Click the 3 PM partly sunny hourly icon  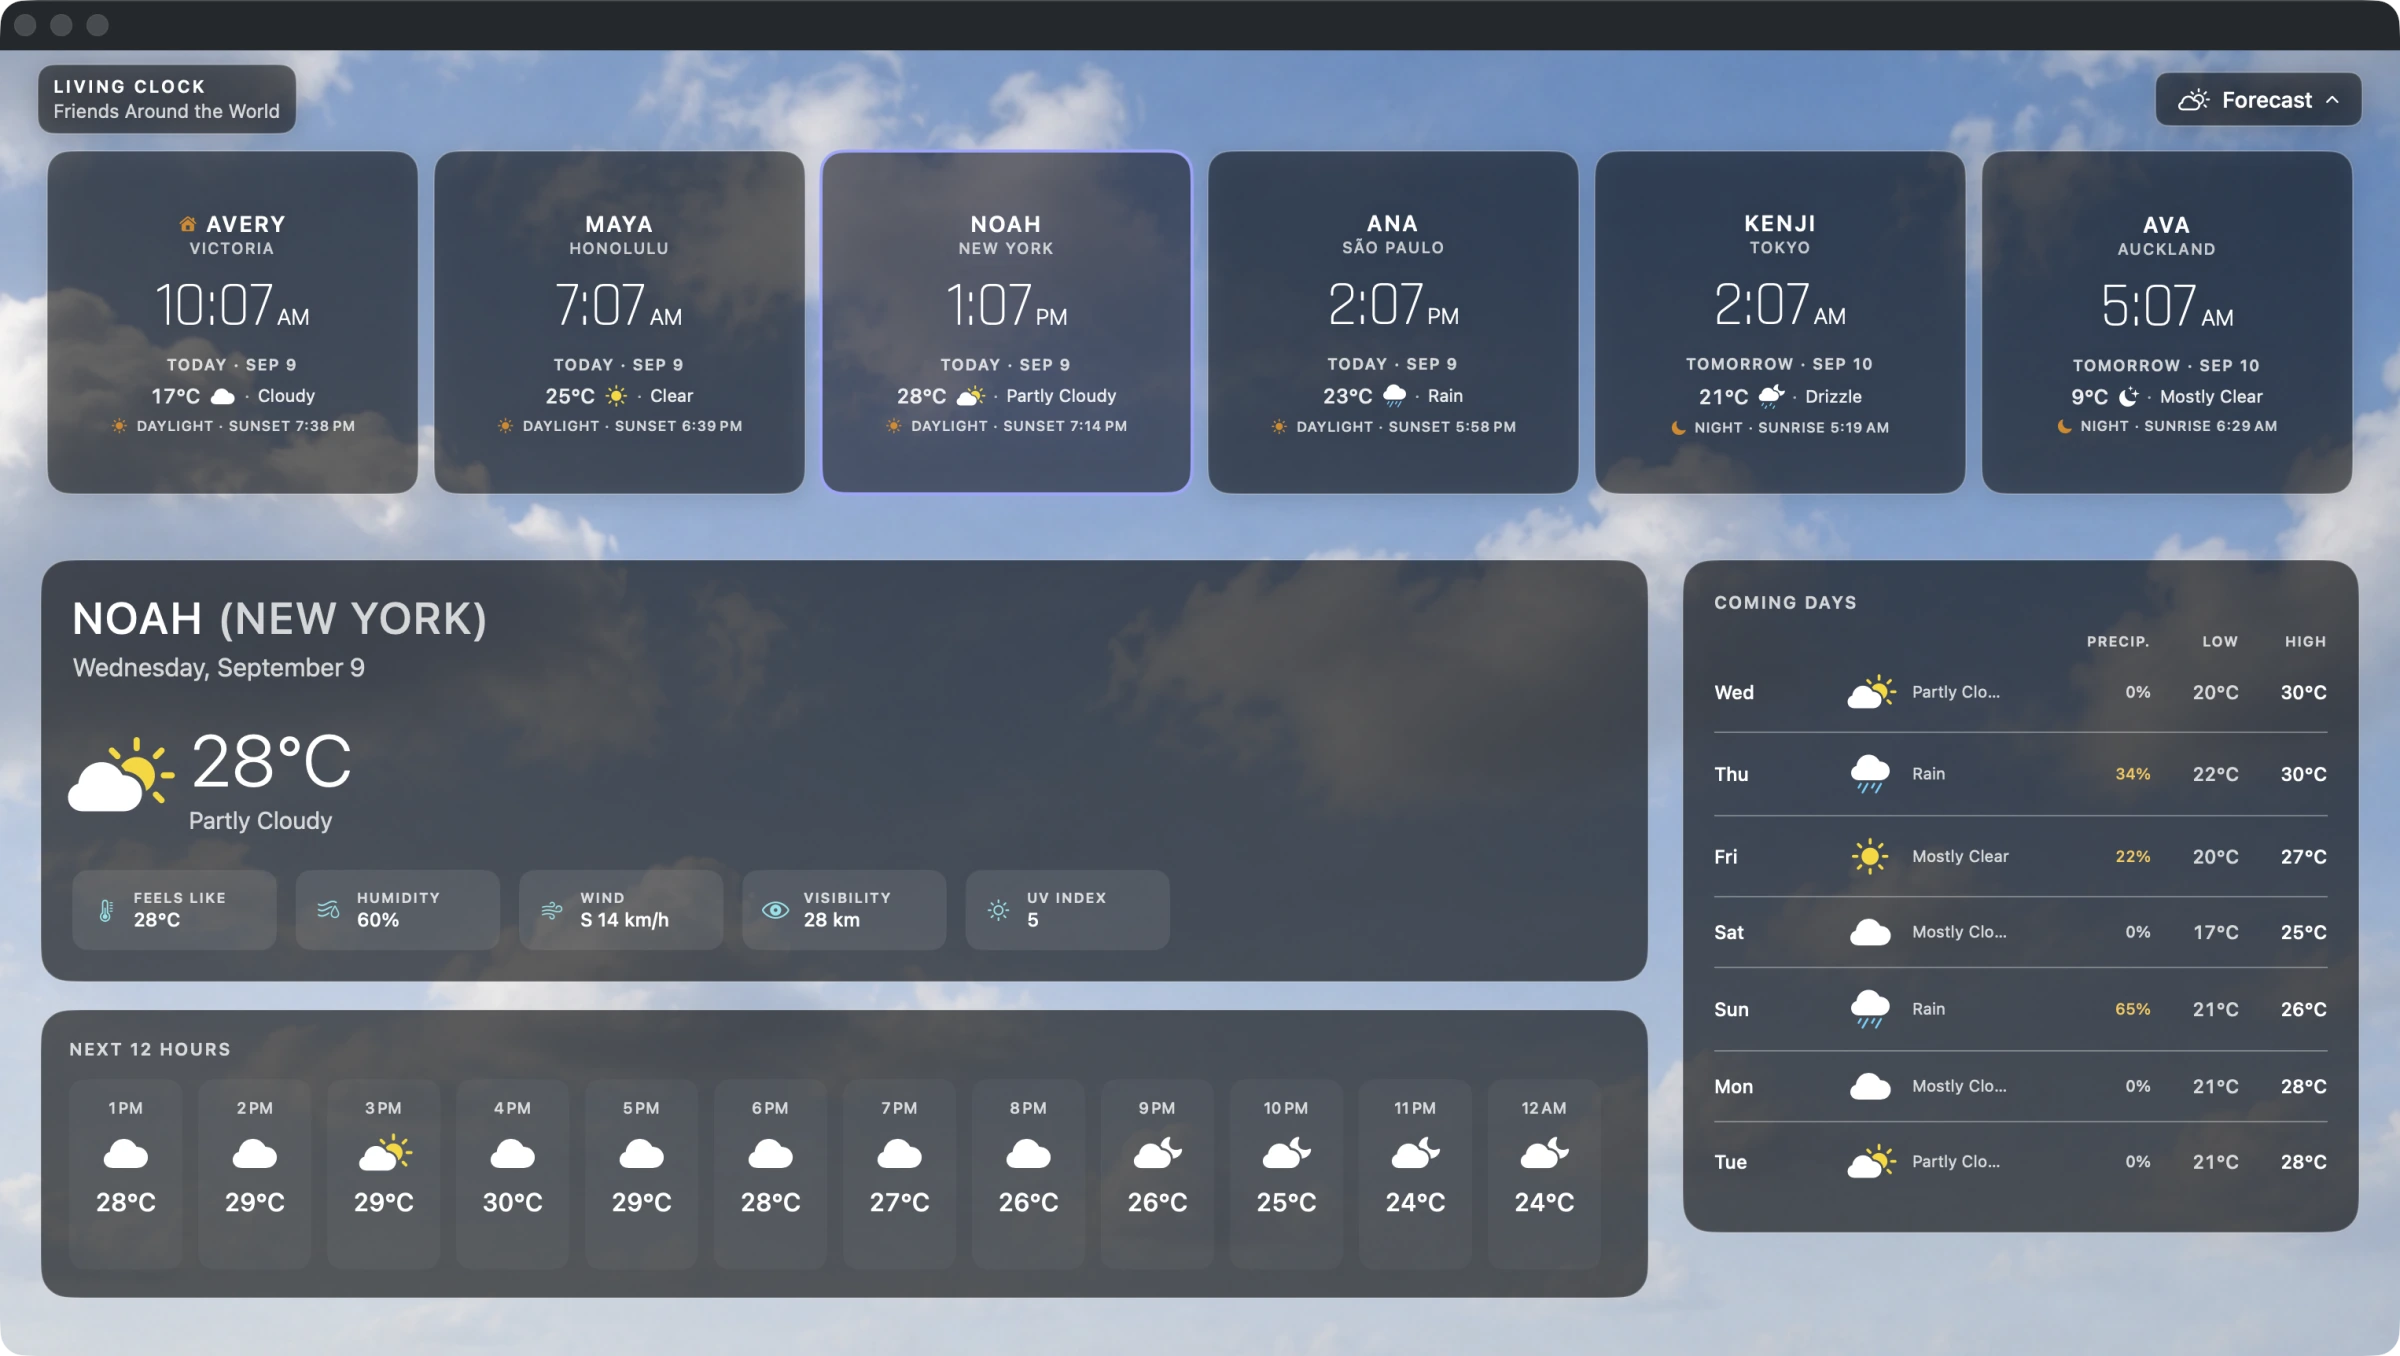coord(385,1153)
